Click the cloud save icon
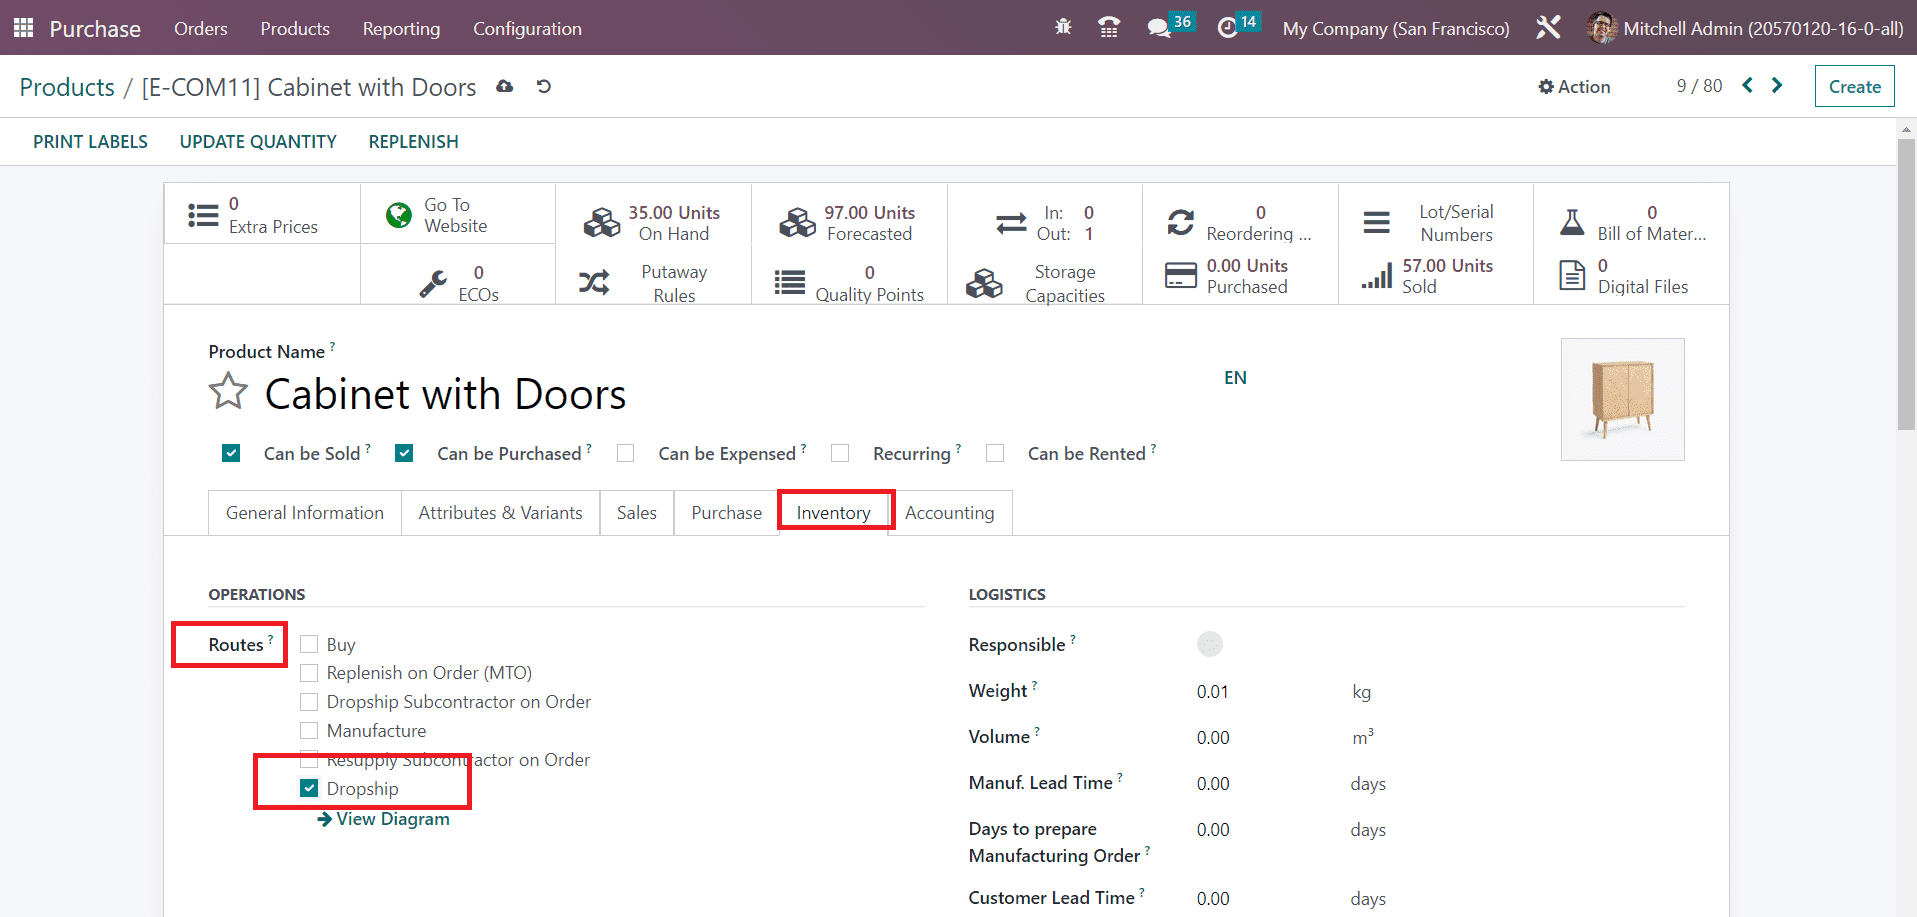Screen dimensions: 1917x917 point(505,87)
